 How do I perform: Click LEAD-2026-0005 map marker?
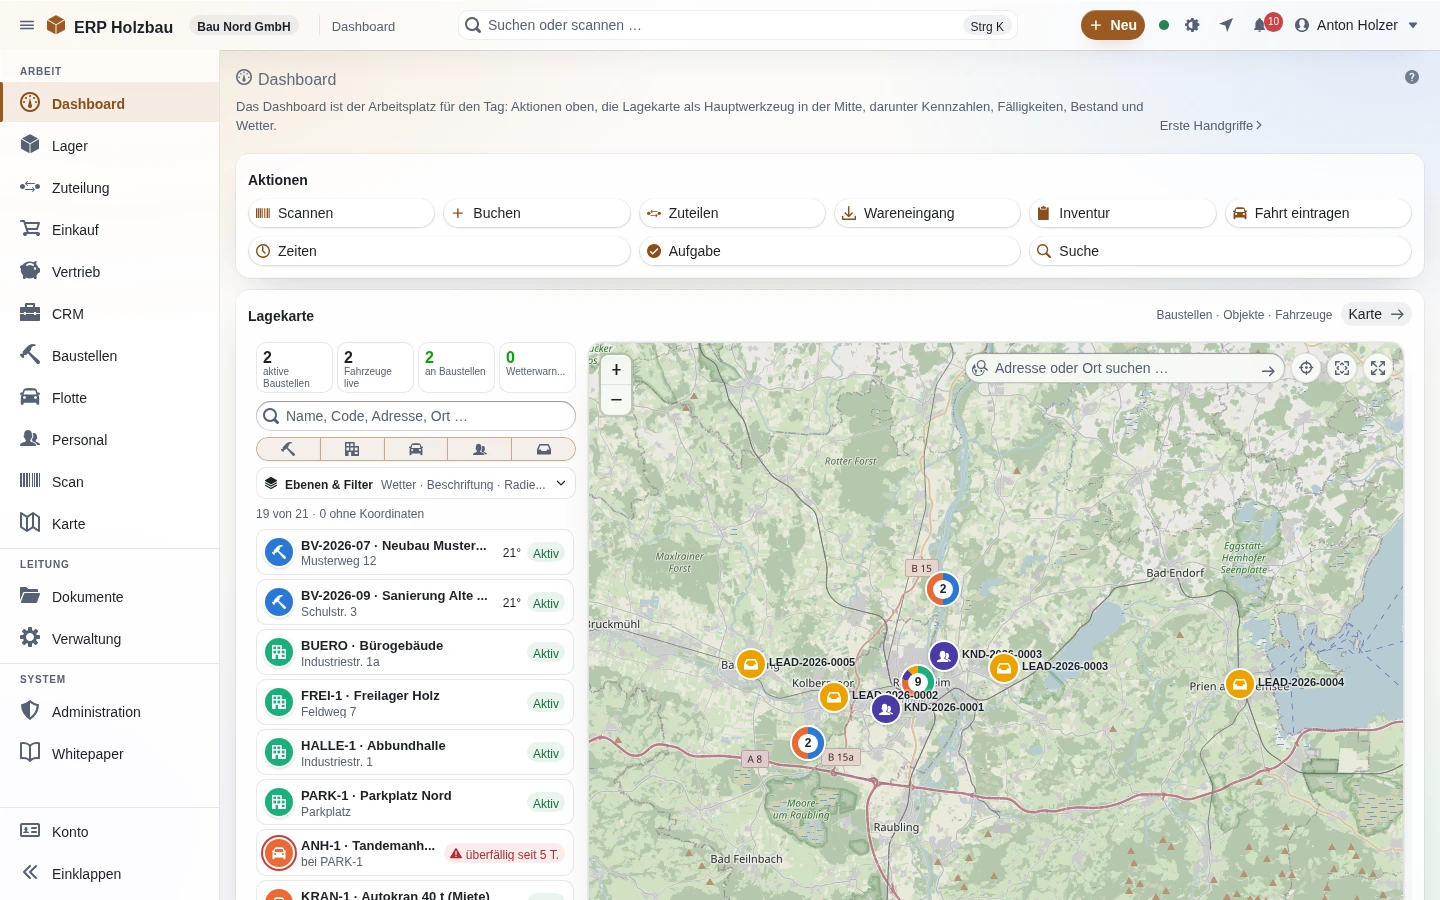[x=751, y=664]
